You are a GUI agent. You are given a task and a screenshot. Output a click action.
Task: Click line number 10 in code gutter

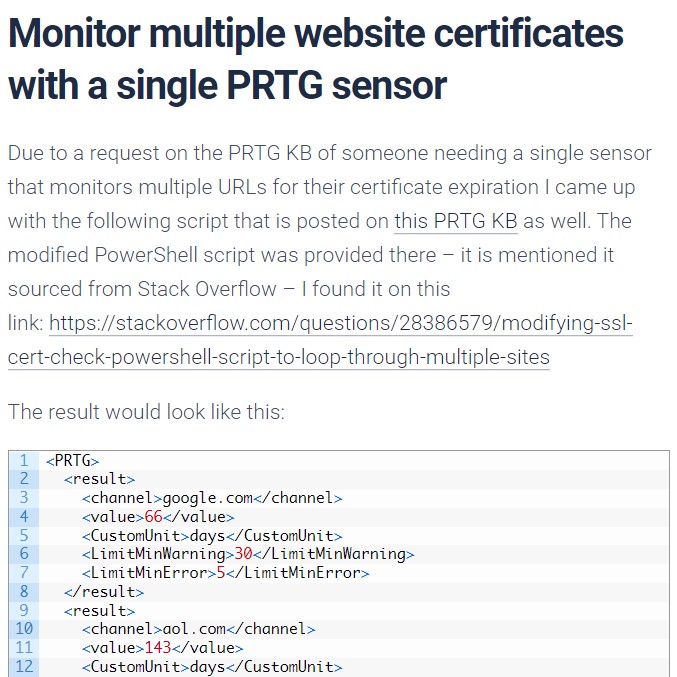coord(24,629)
